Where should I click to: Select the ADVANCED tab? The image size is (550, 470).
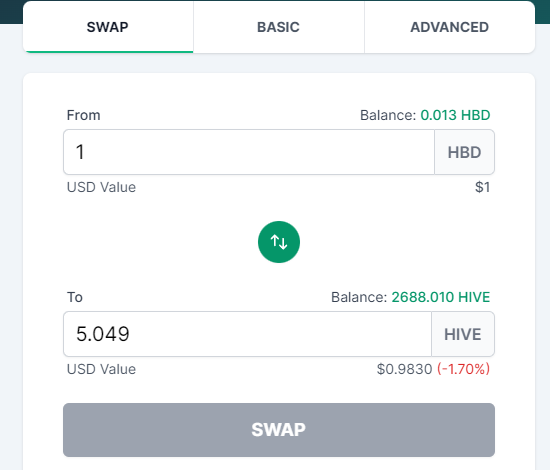450,27
